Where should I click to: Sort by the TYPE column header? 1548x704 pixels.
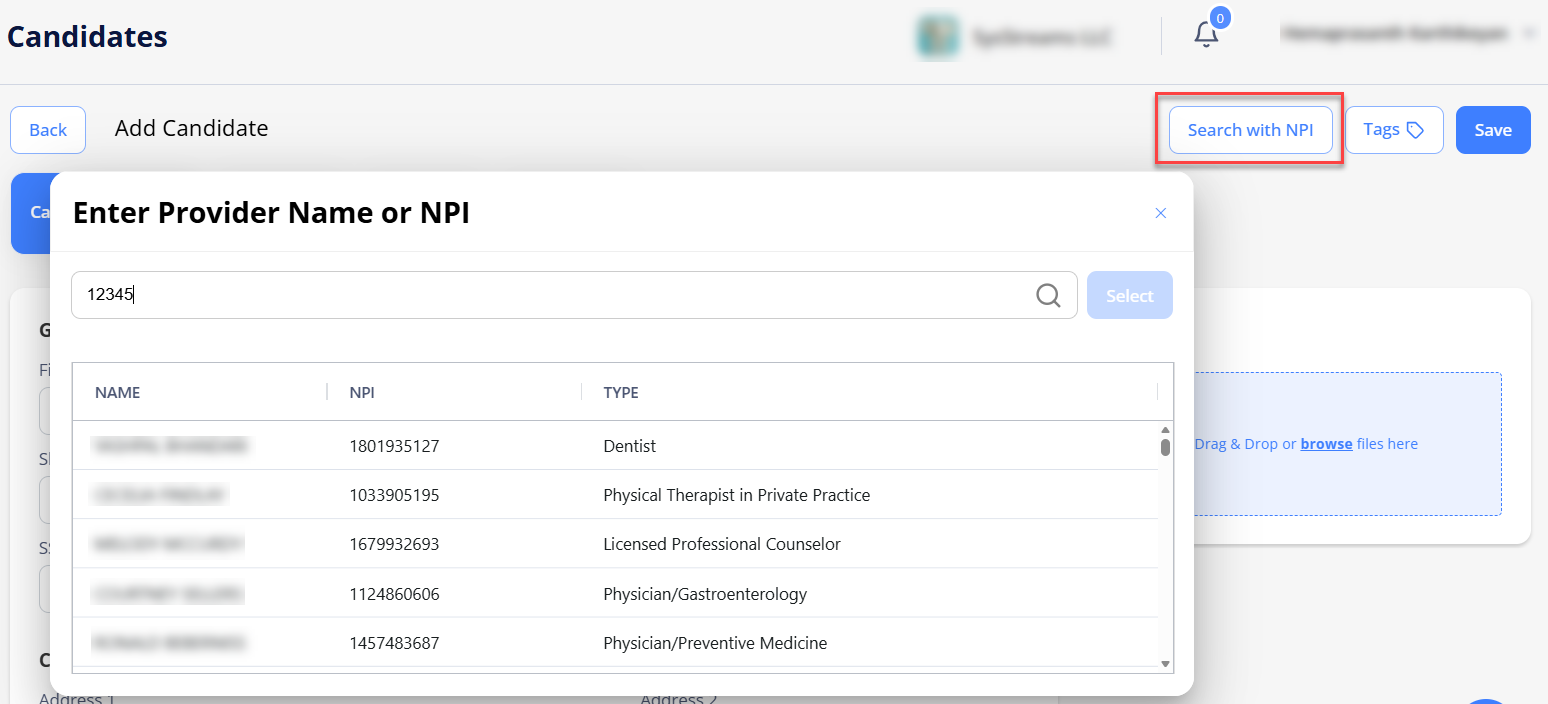coord(621,392)
